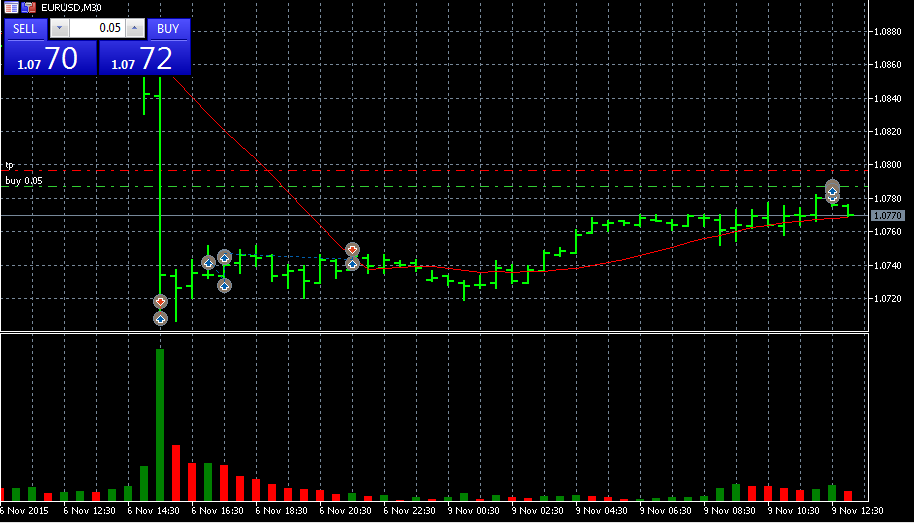The width and height of the screenshot is (914, 524).
Task: Click the lowest blue buy arrow marker
Action: 160,318
